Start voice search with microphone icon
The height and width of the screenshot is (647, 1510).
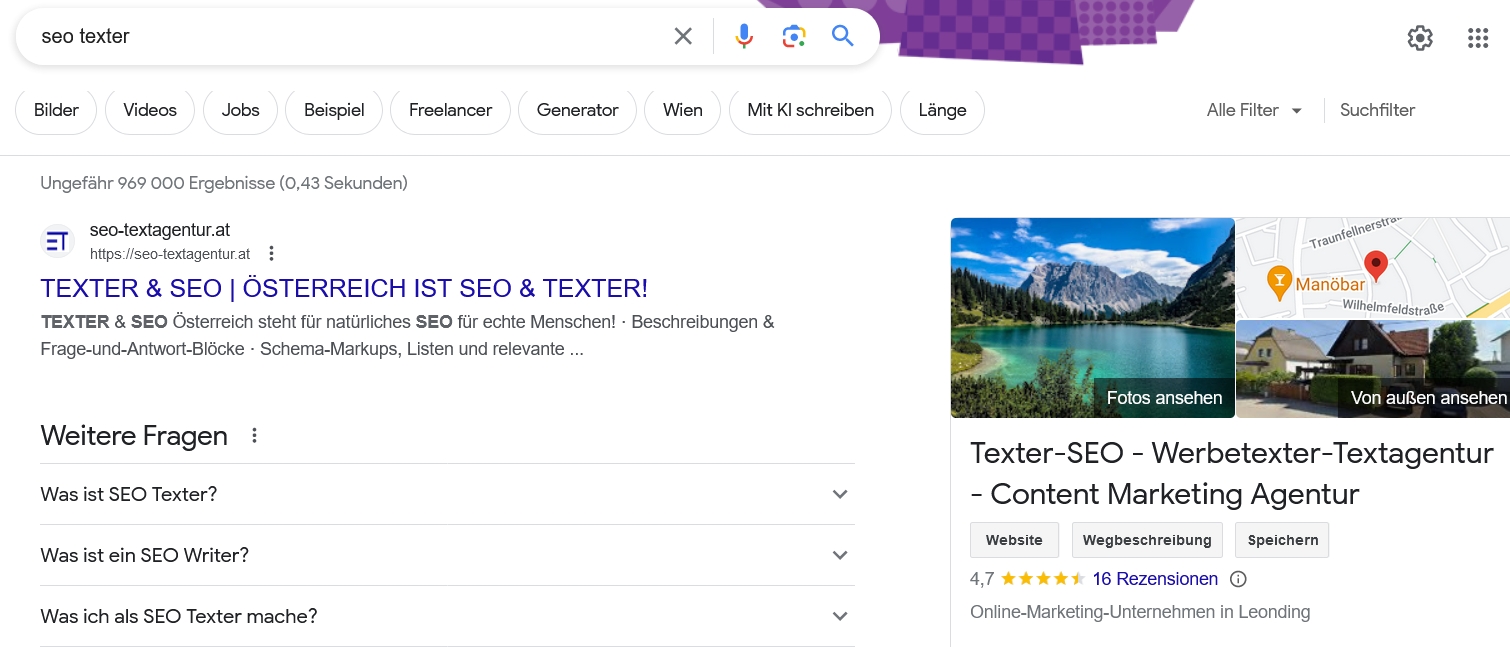coord(744,37)
